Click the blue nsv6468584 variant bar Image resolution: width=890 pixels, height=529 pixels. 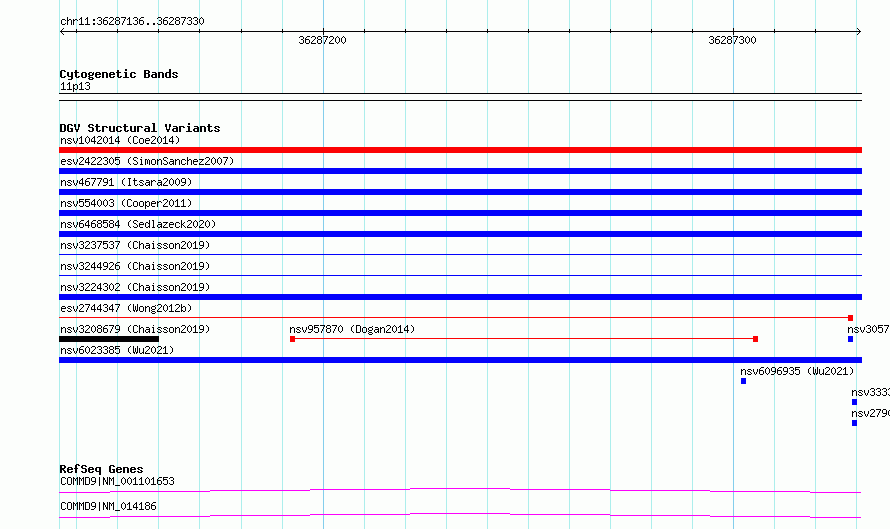[x=460, y=234]
